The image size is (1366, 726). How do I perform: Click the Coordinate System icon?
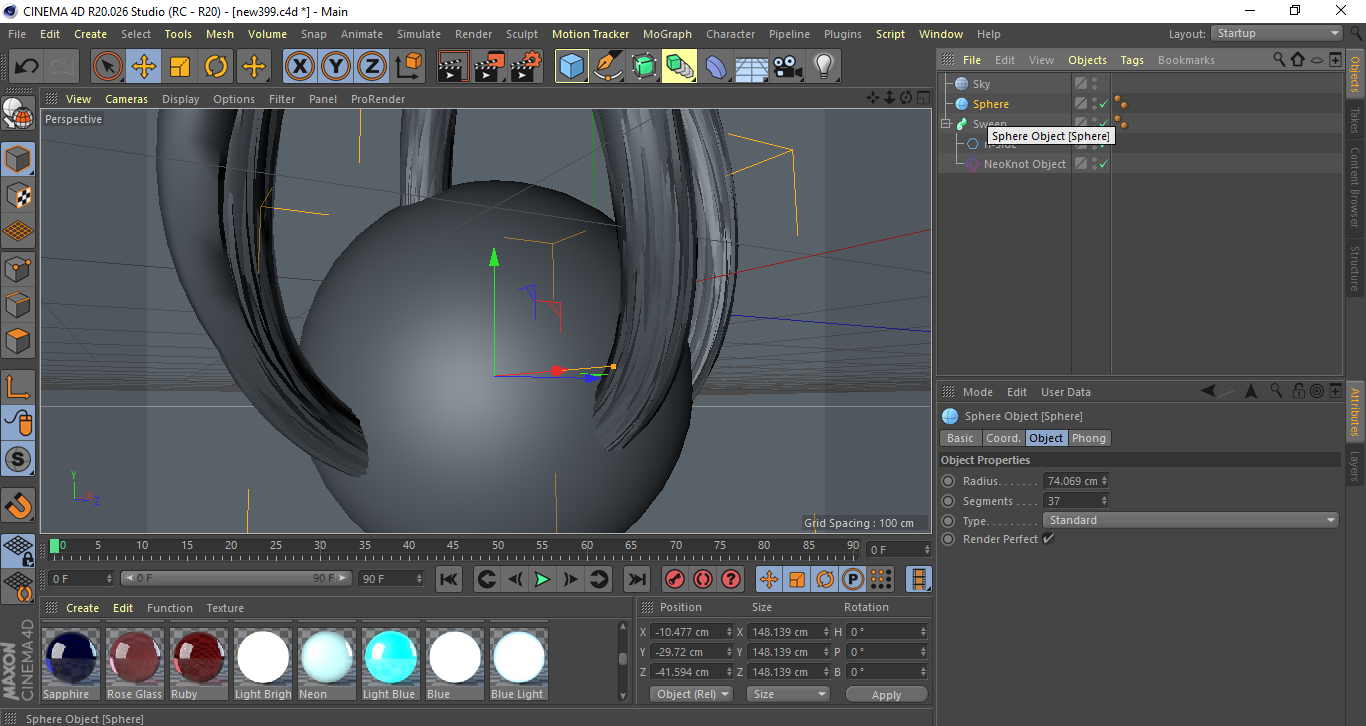408,67
